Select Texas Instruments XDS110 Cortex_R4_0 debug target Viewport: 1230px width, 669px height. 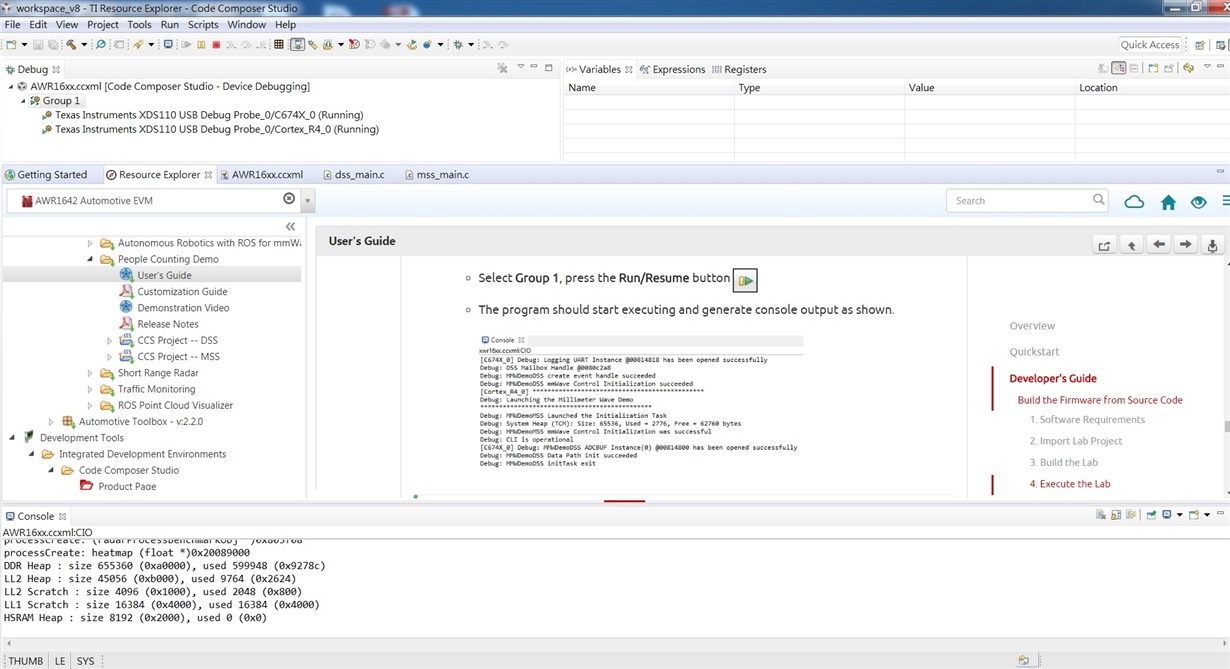point(216,129)
